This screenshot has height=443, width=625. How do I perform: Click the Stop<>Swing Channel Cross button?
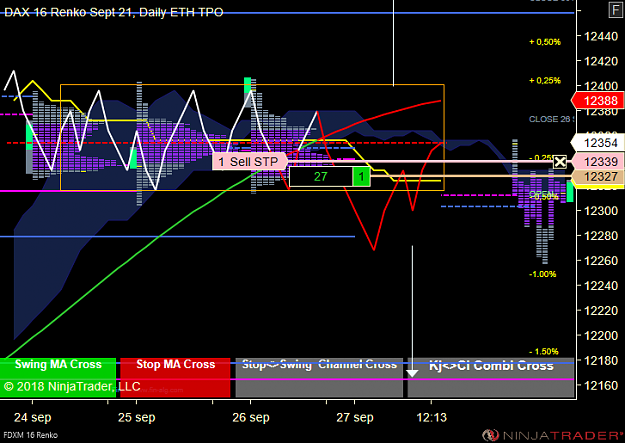pos(319,377)
